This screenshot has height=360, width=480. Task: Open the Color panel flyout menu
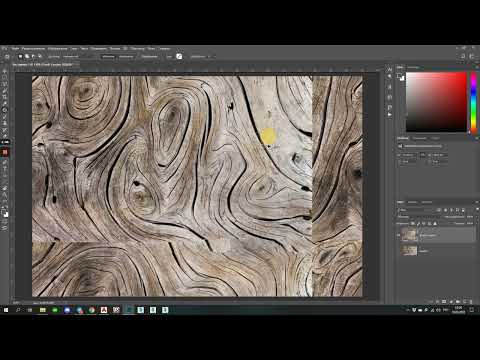click(476, 67)
